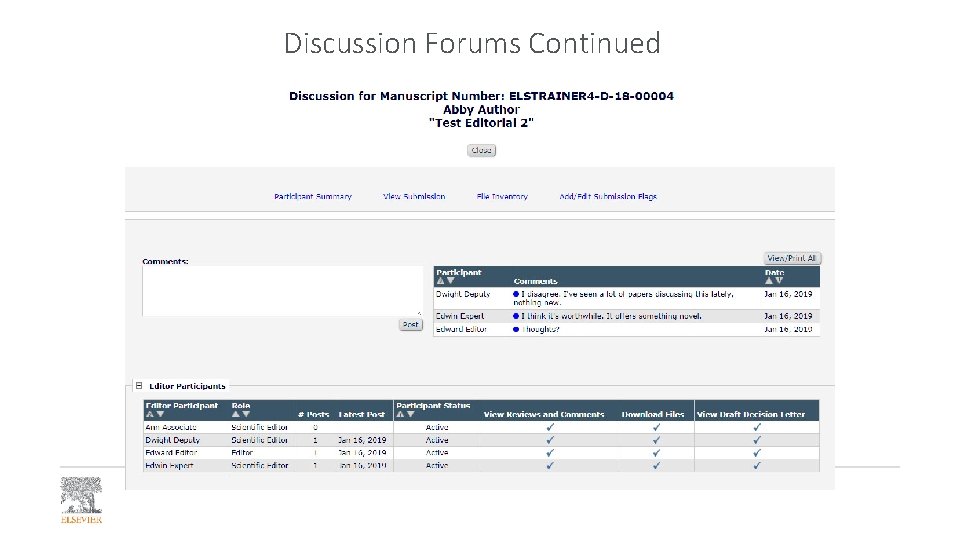Click blue dot beside Edwin Expert's comment
This screenshot has width=960, height=540.
click(x=516, y=316)
